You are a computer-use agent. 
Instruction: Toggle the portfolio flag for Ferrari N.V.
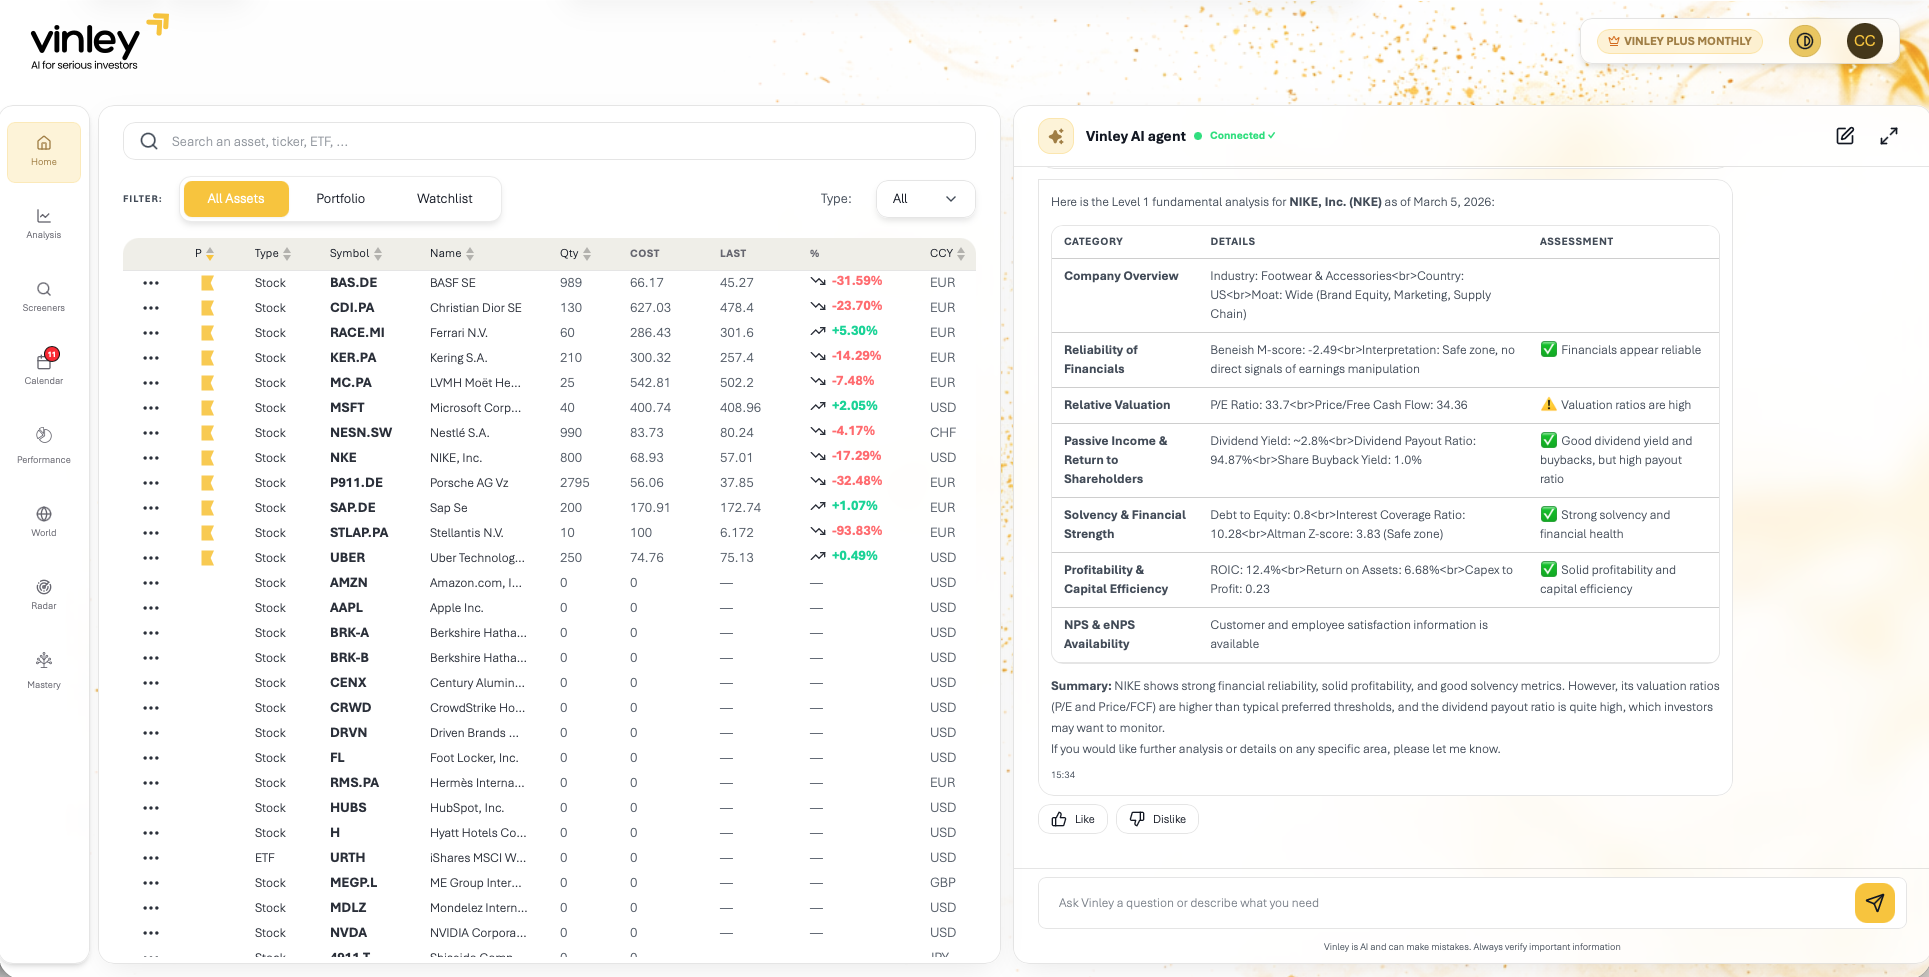click(x=208, y=333)
